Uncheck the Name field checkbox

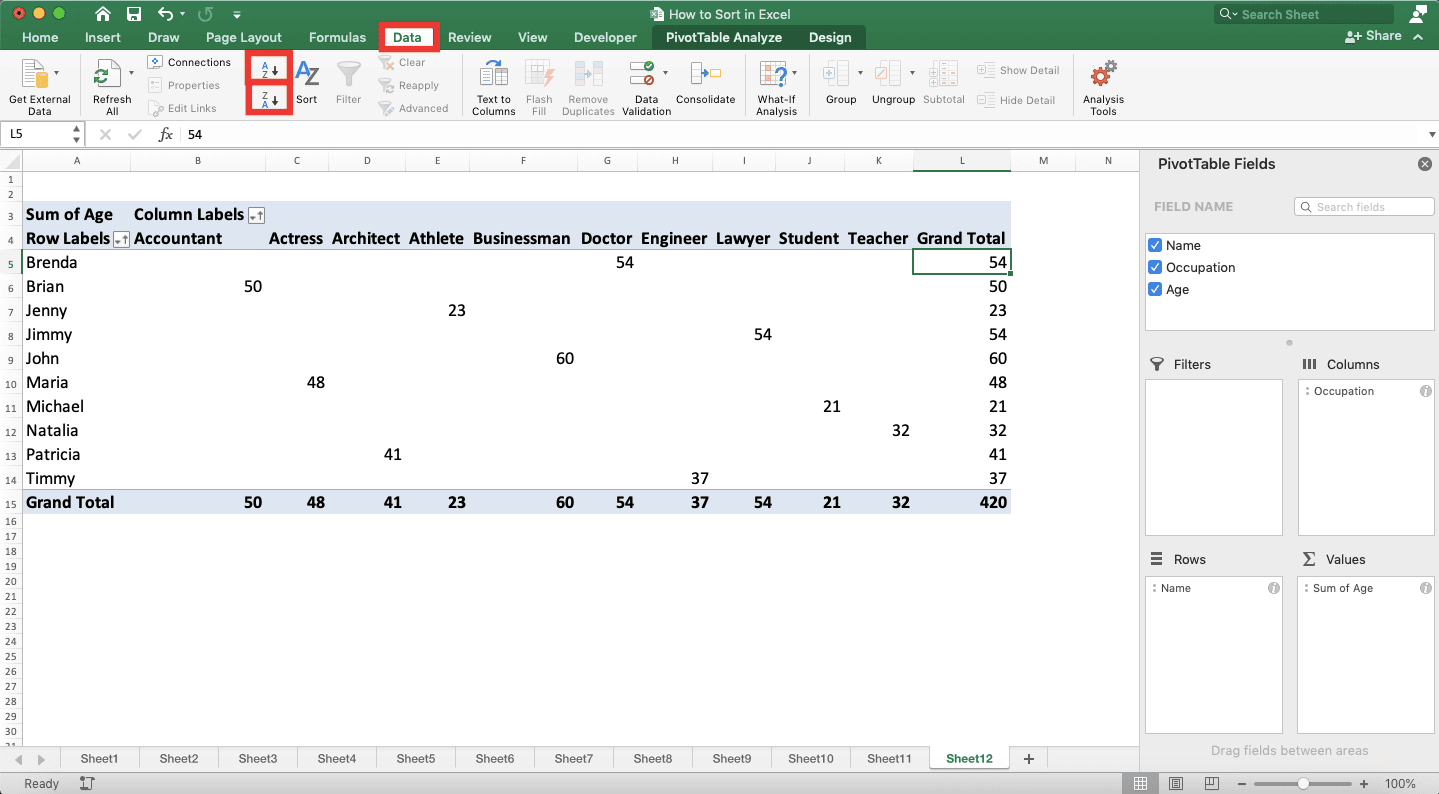[x=1156, y=245]
